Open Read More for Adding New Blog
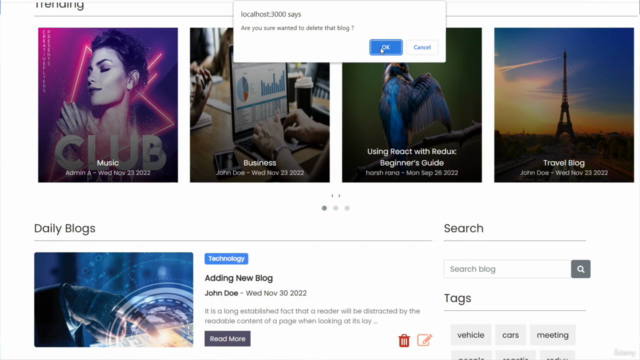Viewport: 640px width, 360px height. pyautogui.click(x=227, y=339)
